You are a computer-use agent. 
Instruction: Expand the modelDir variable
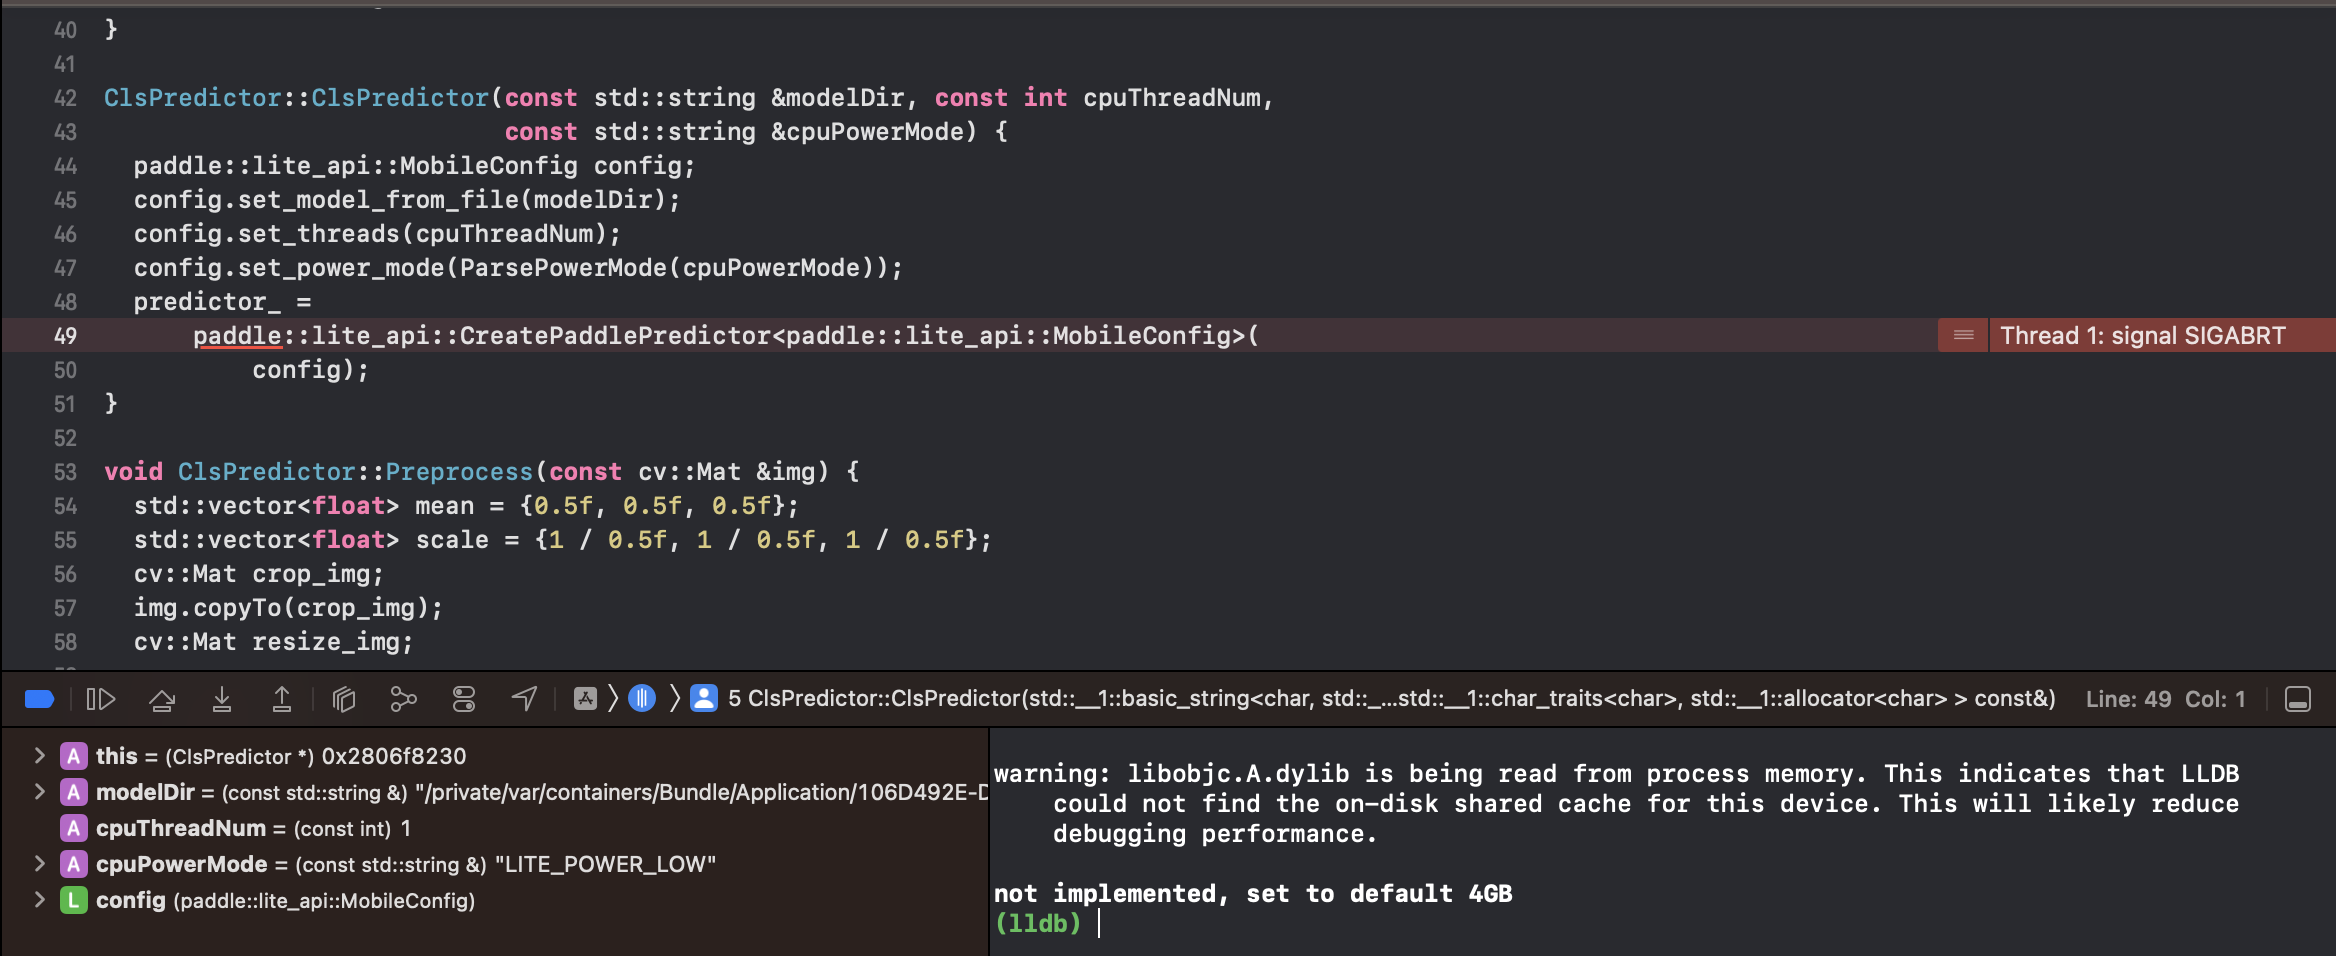coord(40,792)
